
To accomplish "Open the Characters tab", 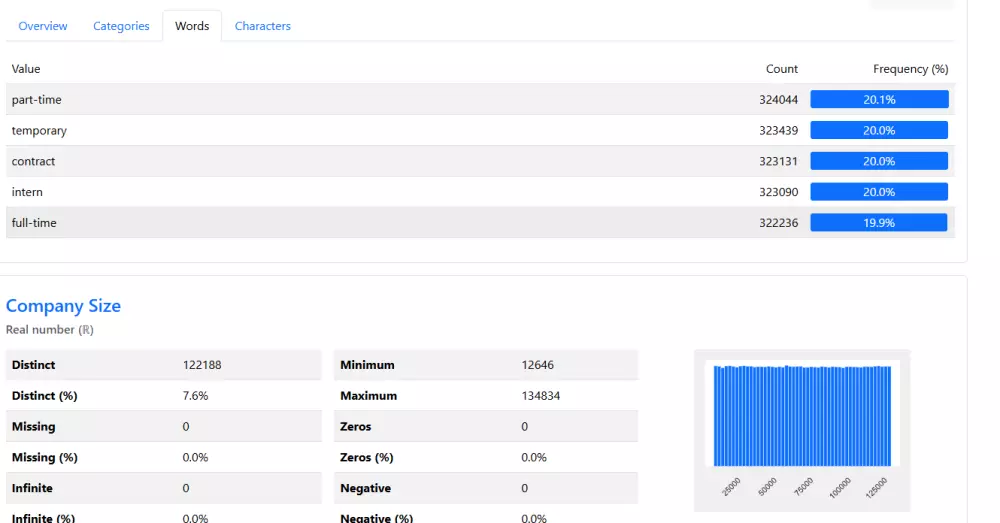I will (x=263, y=26).
